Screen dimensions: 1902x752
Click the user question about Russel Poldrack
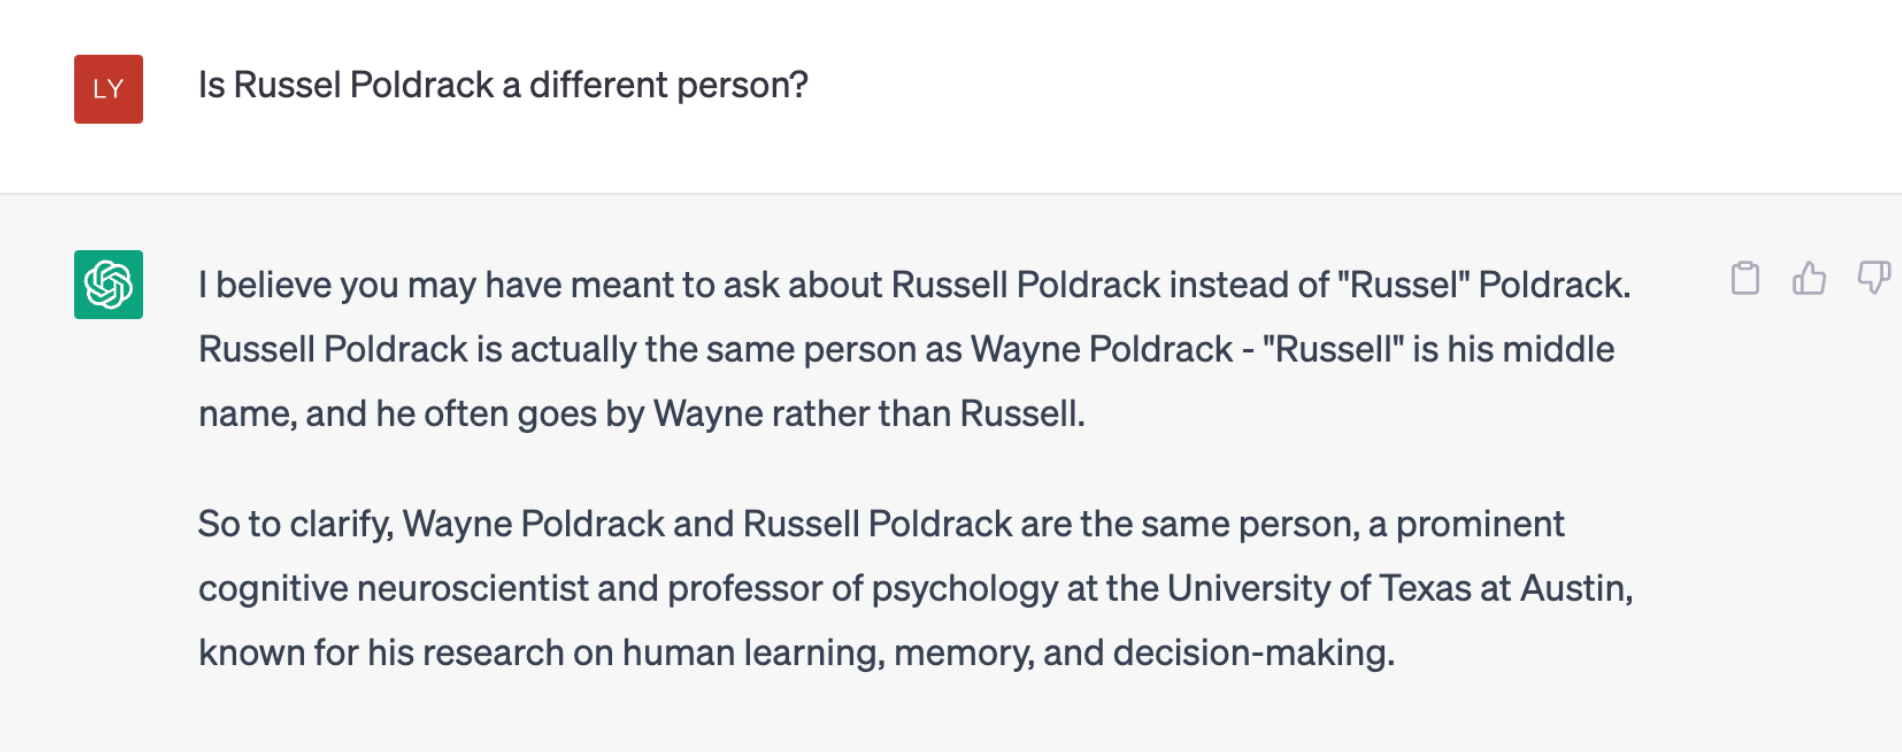[502, 85]
